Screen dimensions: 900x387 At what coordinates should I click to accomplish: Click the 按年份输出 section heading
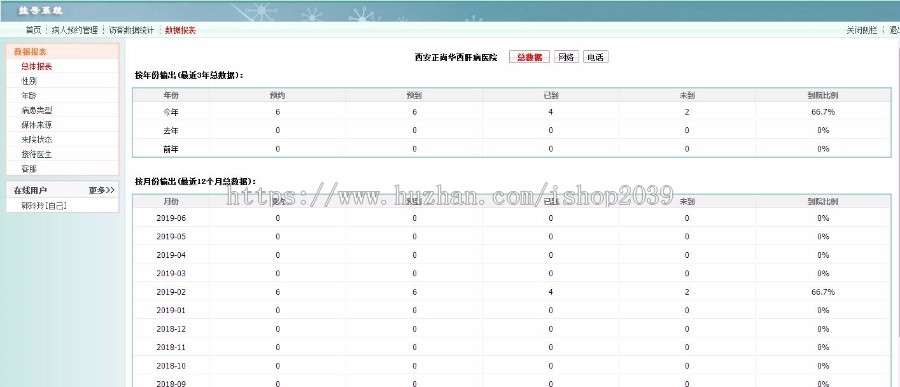[x=189, y=75]
